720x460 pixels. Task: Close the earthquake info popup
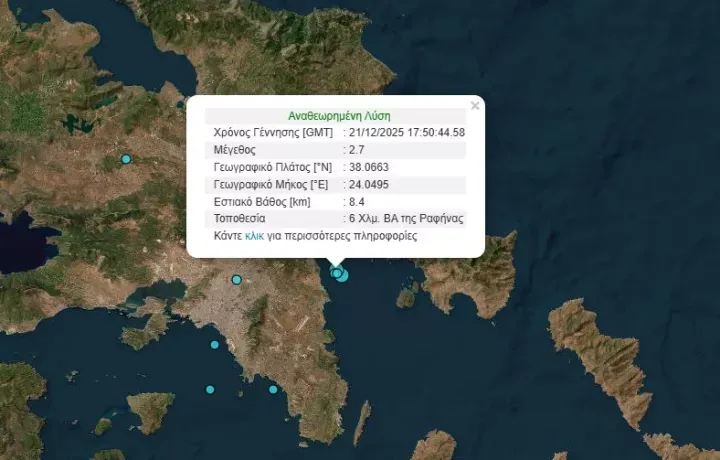pos(475,105)
